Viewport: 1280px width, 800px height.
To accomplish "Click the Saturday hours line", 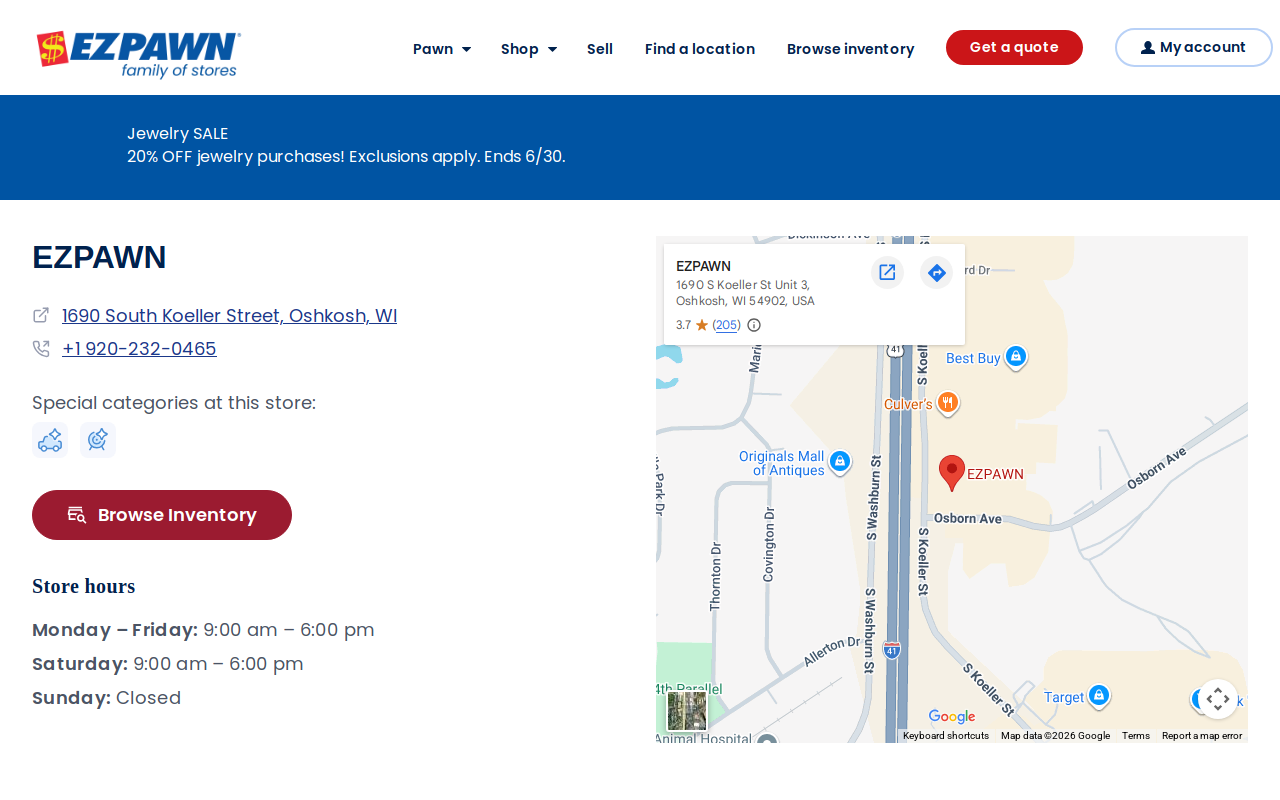I will tap(168, 664).
